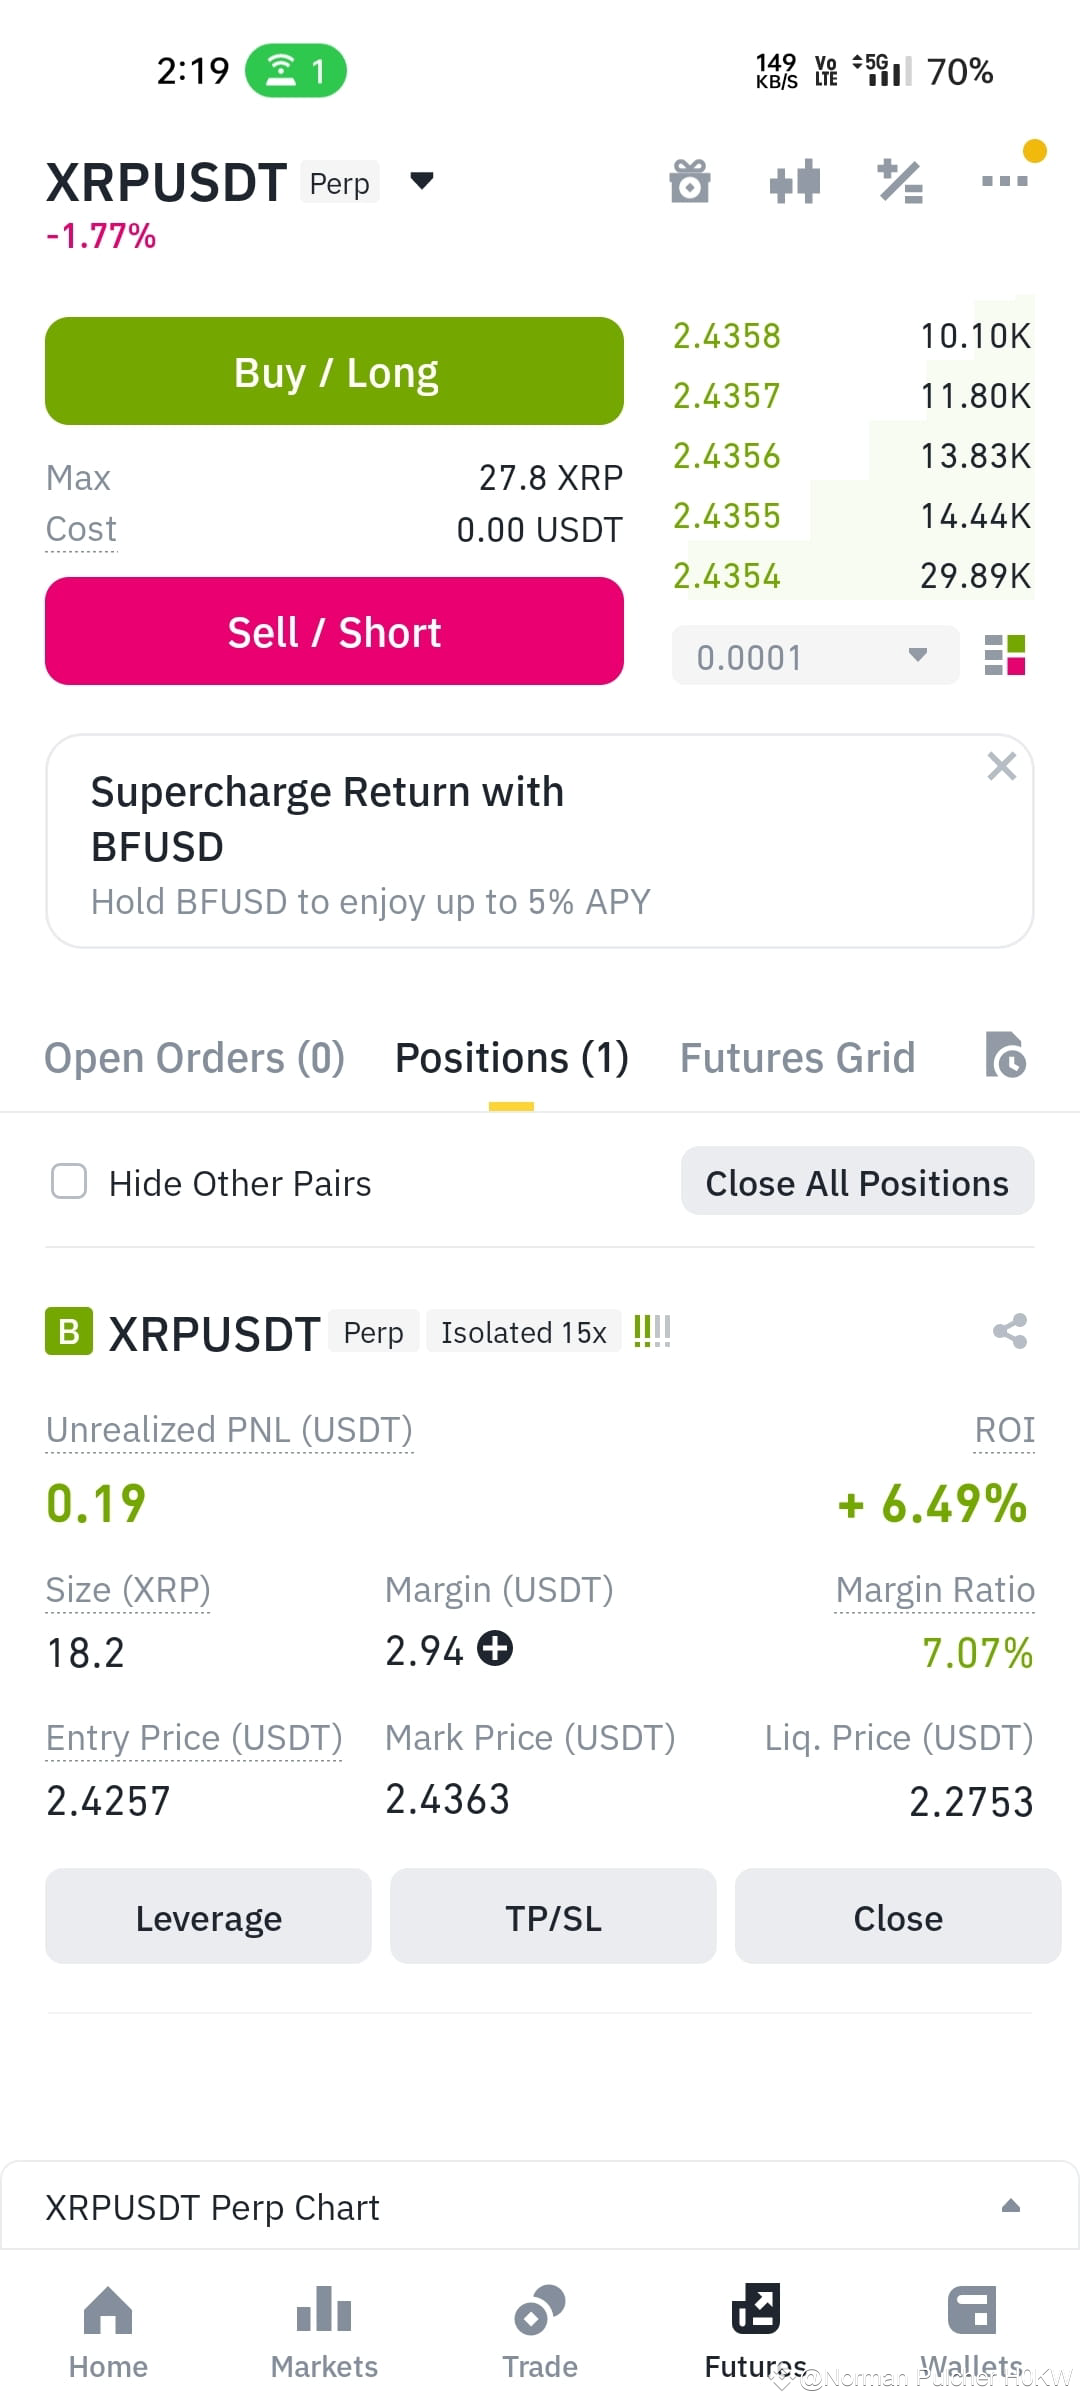This screenshot has height=2400, width=1080.
Task: Open the percent calculator icon
Action: point(900,181)
